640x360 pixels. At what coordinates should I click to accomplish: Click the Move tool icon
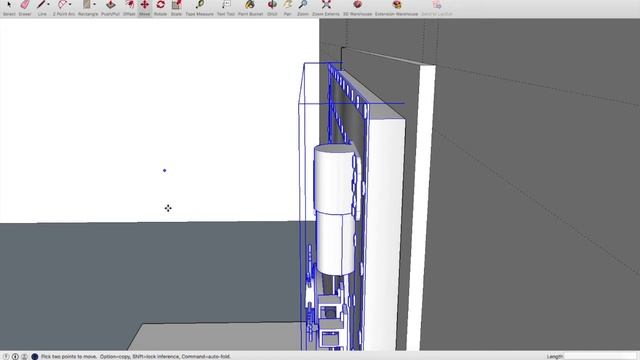click(x=144, y=5)
